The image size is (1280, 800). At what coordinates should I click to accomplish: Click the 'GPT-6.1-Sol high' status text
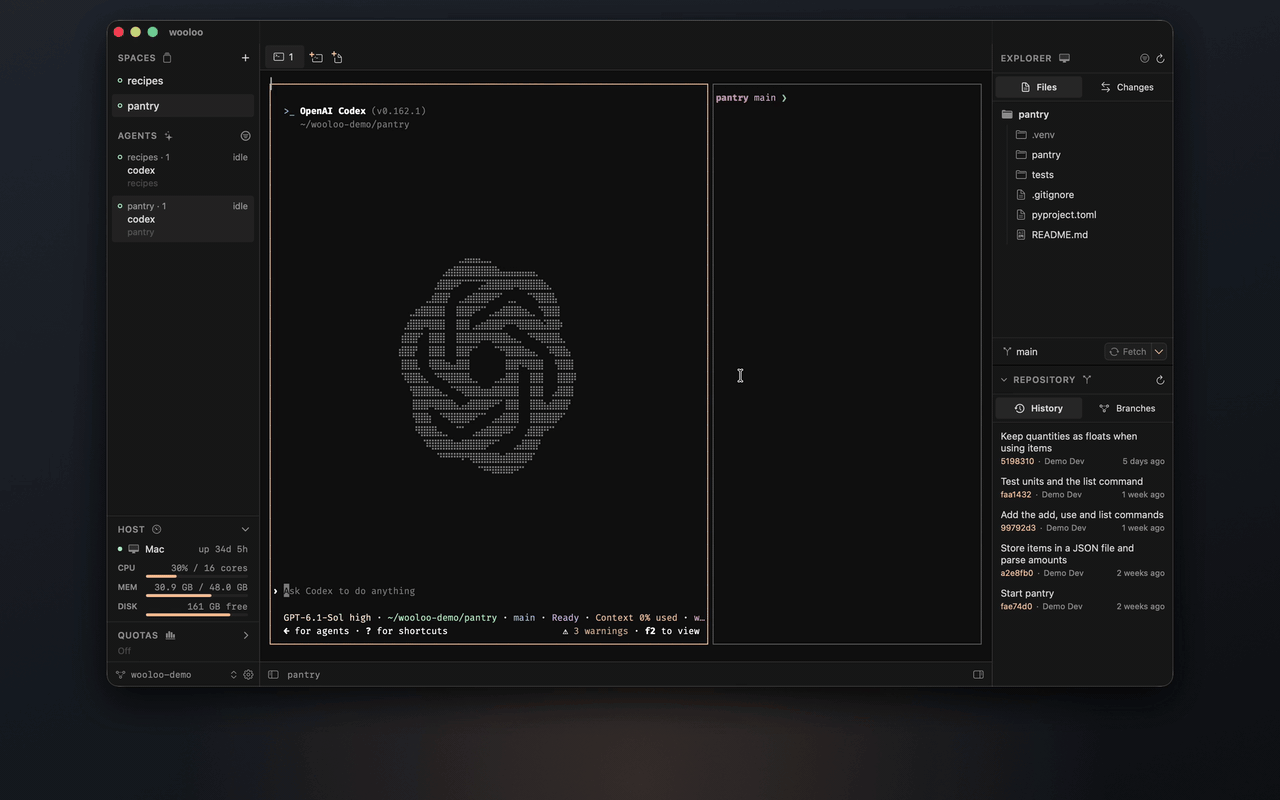(327, 618)
